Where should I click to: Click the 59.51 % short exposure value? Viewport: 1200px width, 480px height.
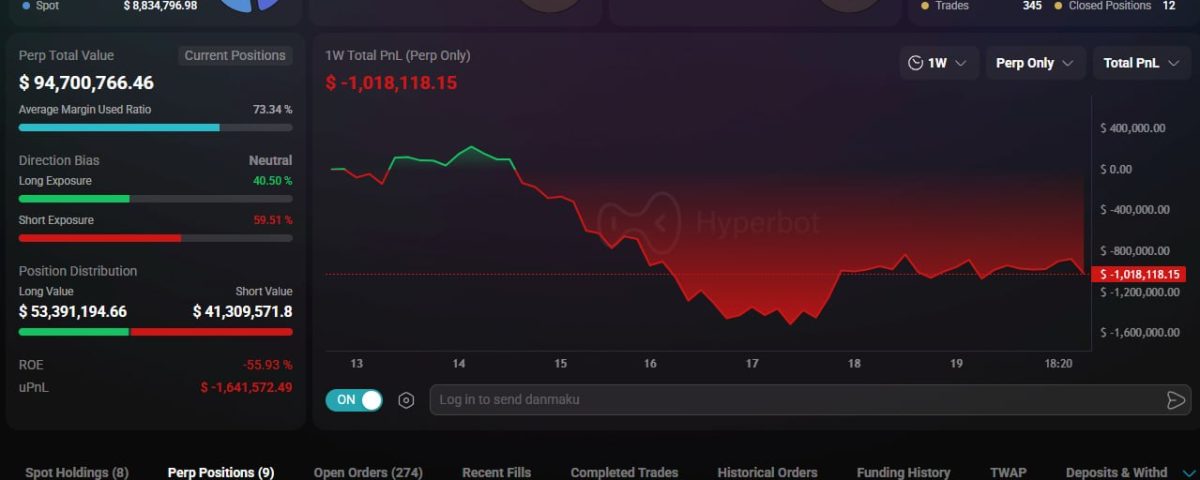point(272,220)
